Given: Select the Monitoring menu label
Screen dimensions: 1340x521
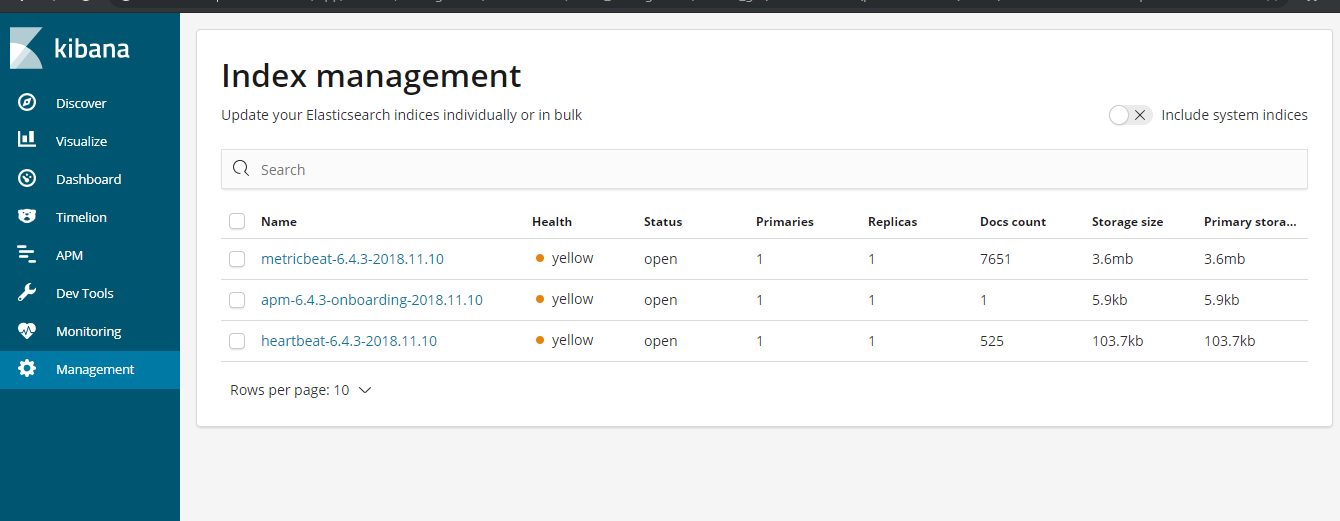Looking at the screenshot, I should (88, 331).
